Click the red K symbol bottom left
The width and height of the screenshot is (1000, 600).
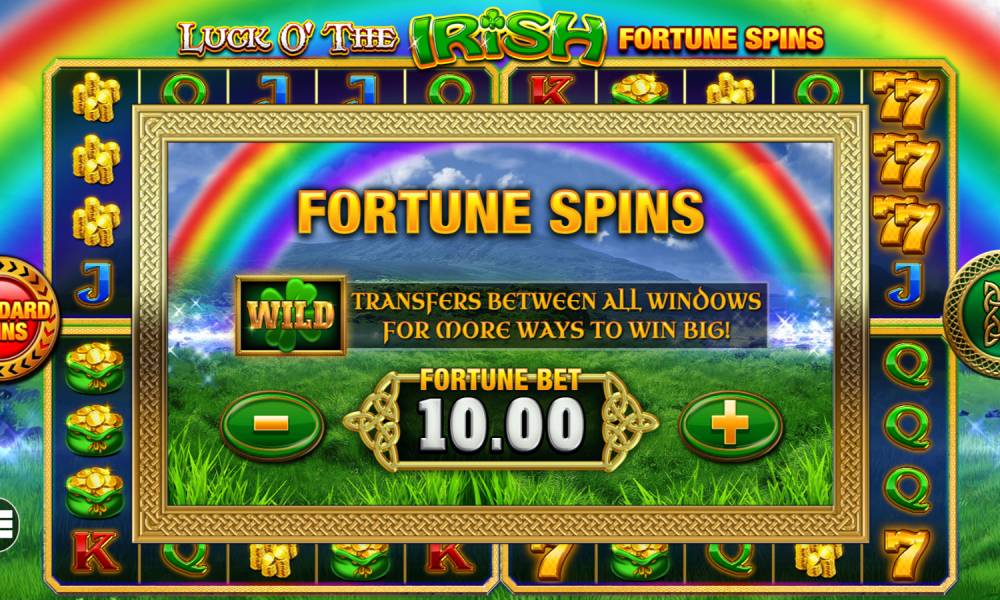click(95, 552)
